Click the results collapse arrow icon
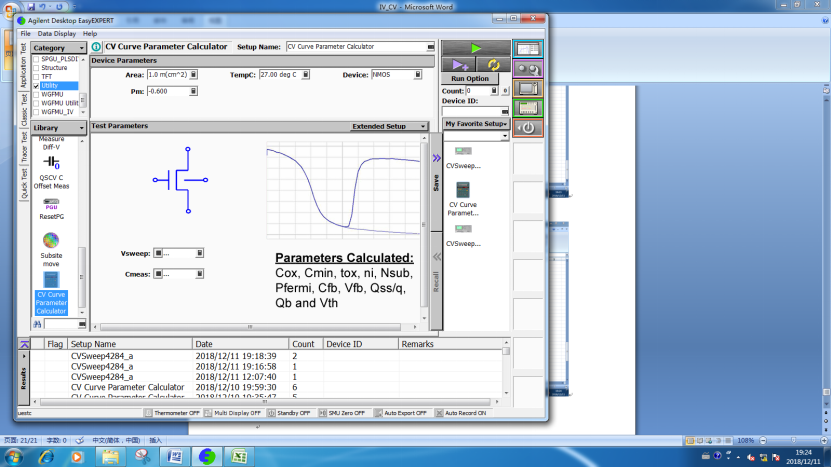This screenshot has height=468, width=831. coord(24,344)
